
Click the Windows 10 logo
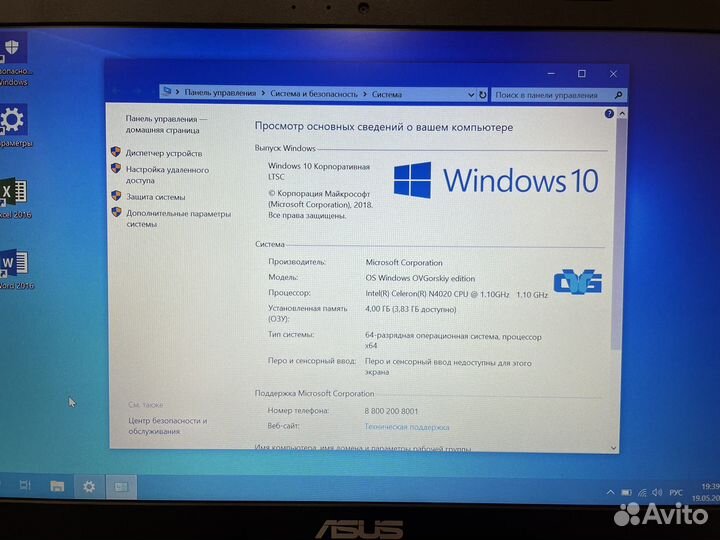point(496,180)
